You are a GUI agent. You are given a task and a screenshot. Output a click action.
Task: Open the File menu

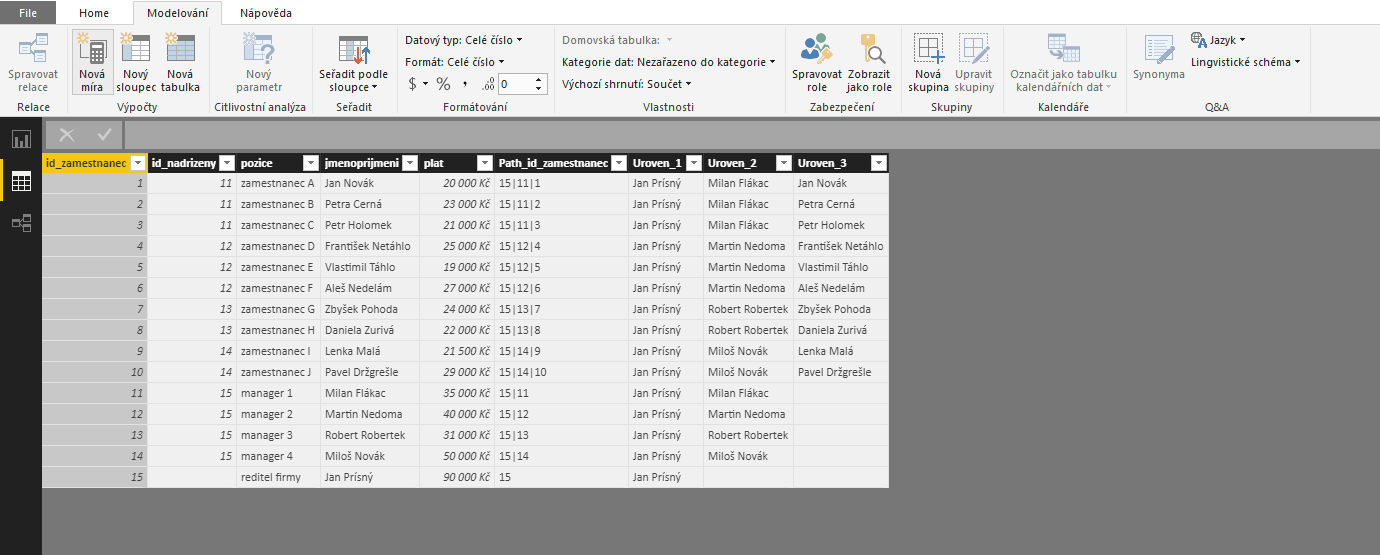click(28, 13)
